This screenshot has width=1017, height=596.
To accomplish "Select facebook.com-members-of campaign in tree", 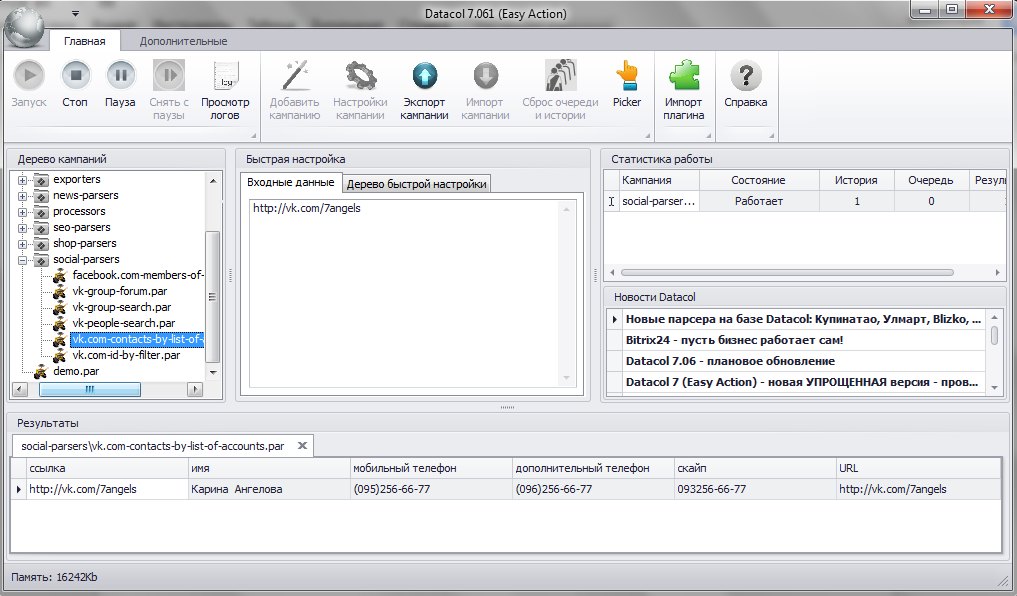I will tap(138, 275).
